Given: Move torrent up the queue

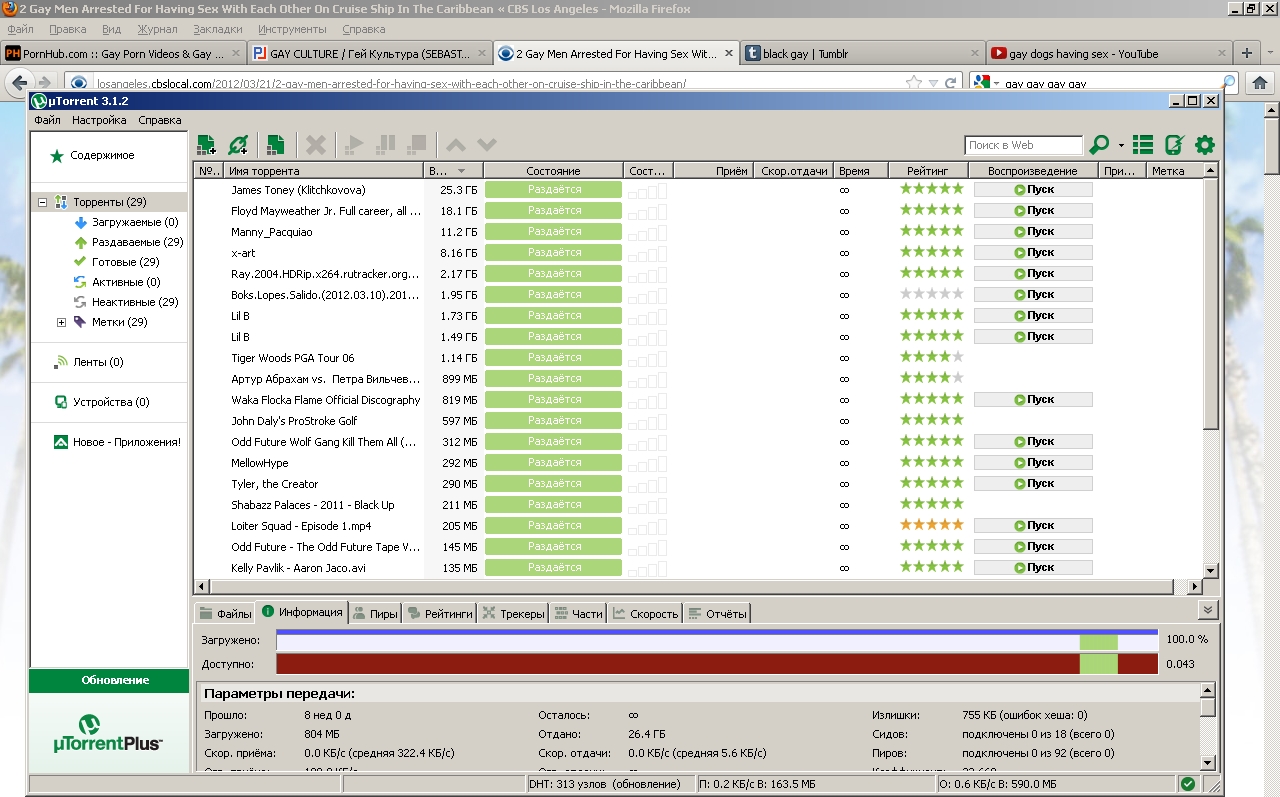Looking at the screenshot, I should pos(455,145).
